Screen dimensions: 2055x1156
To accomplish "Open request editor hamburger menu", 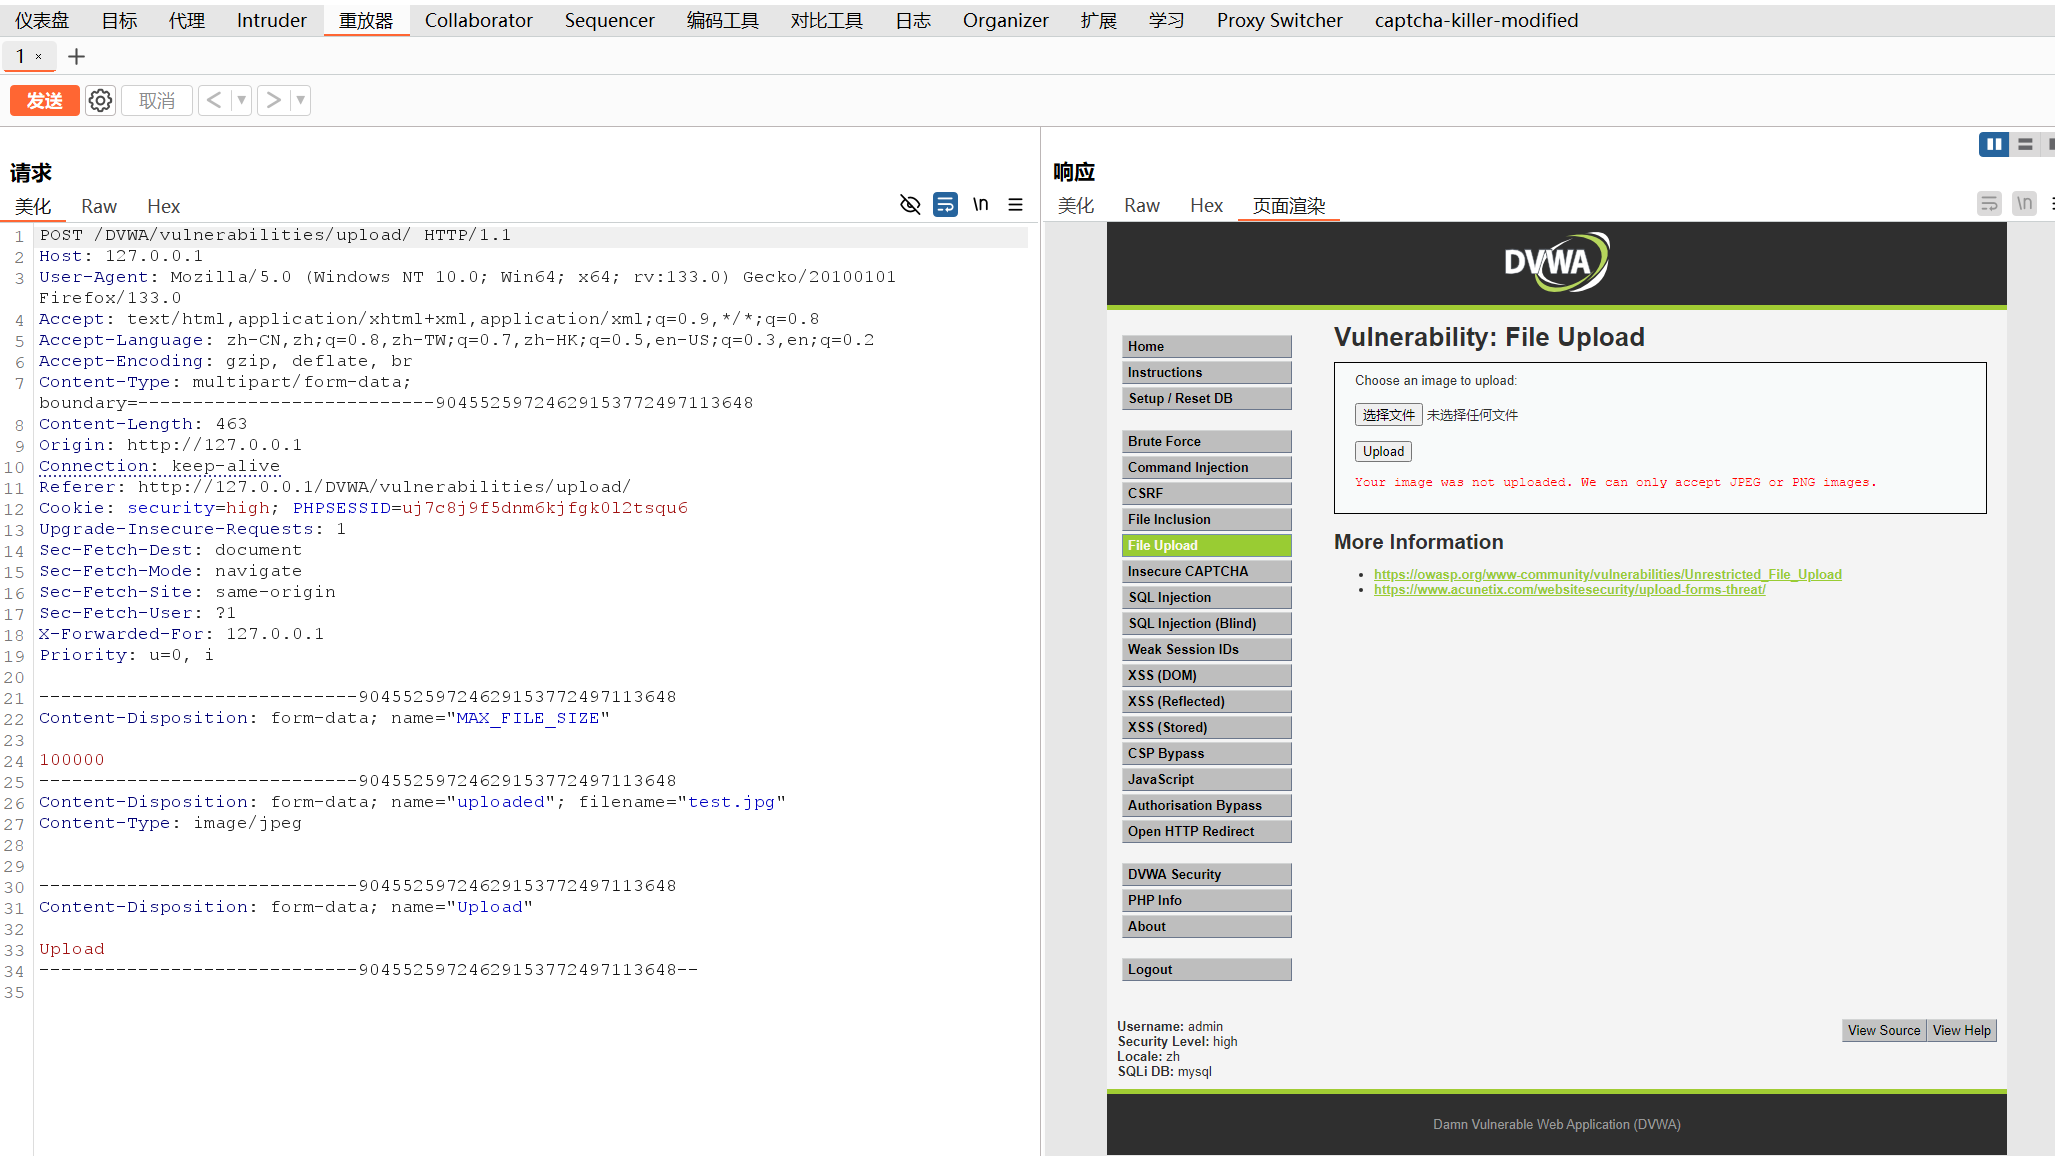I will [1015, 205].
